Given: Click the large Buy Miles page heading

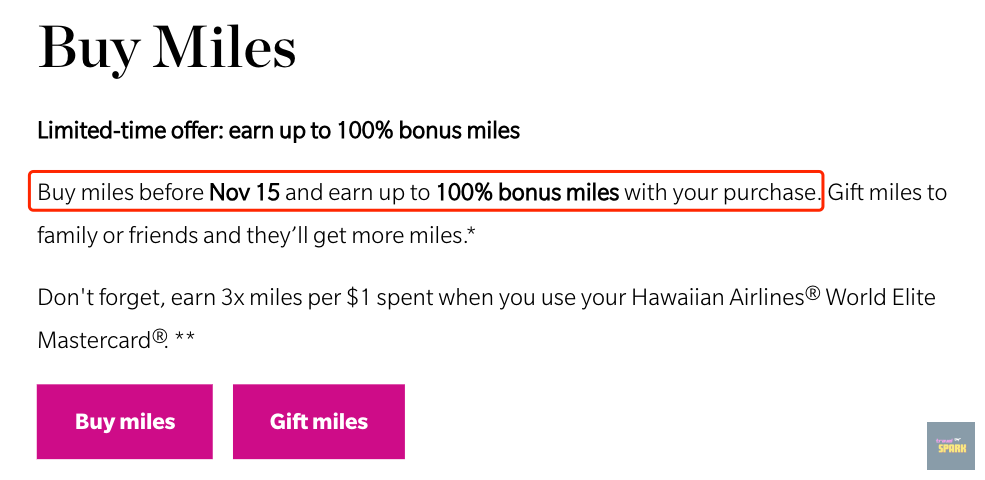Looking at the screenshot, I should [166, 47].
